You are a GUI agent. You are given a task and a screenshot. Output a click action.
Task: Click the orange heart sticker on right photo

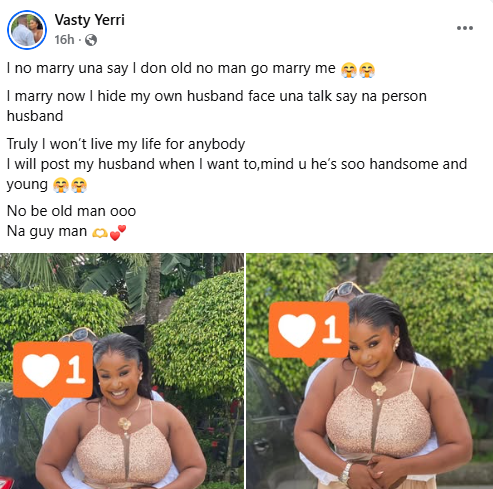tap(309, 332)
